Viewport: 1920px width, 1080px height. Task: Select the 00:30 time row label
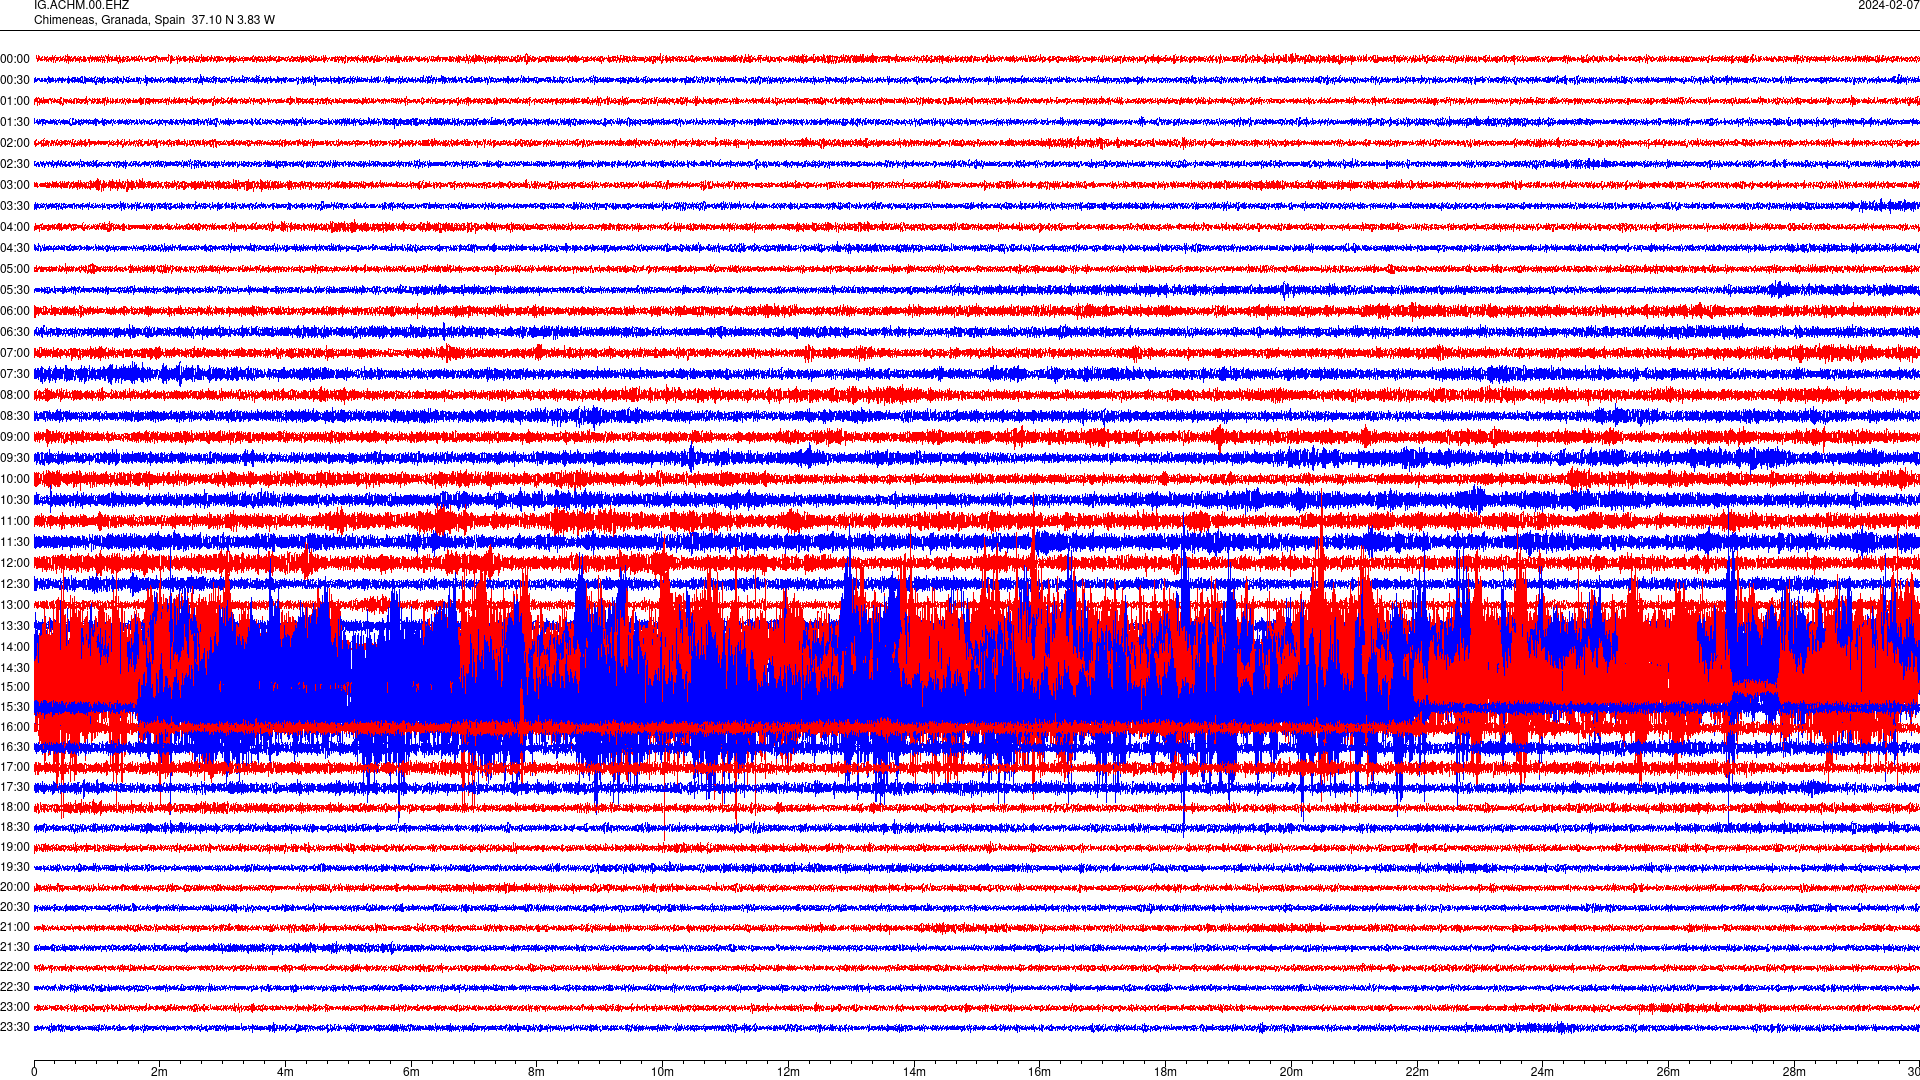tap(15, 80)
